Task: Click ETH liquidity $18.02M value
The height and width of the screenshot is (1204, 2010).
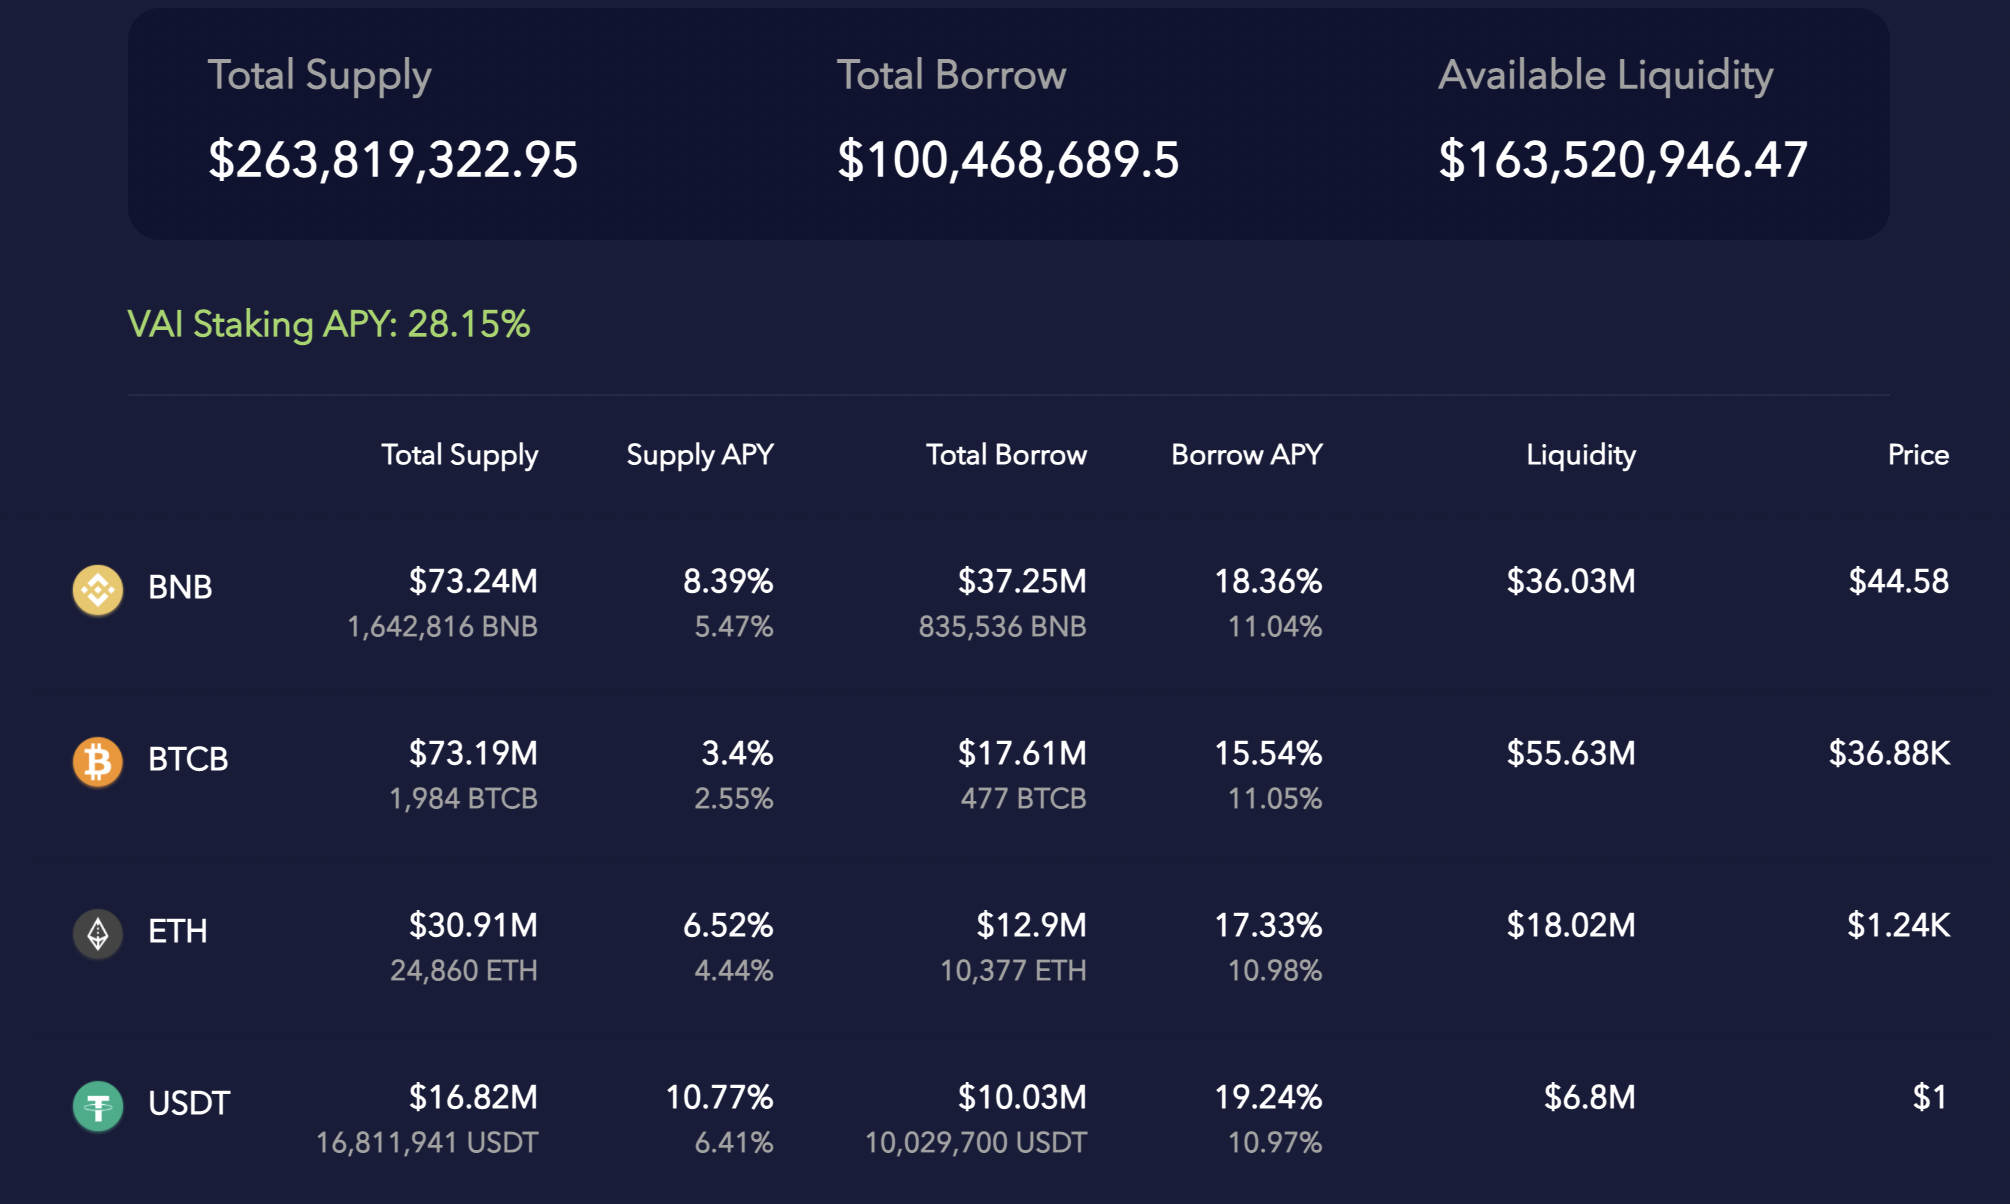Action: click(x=1570, y=925)
